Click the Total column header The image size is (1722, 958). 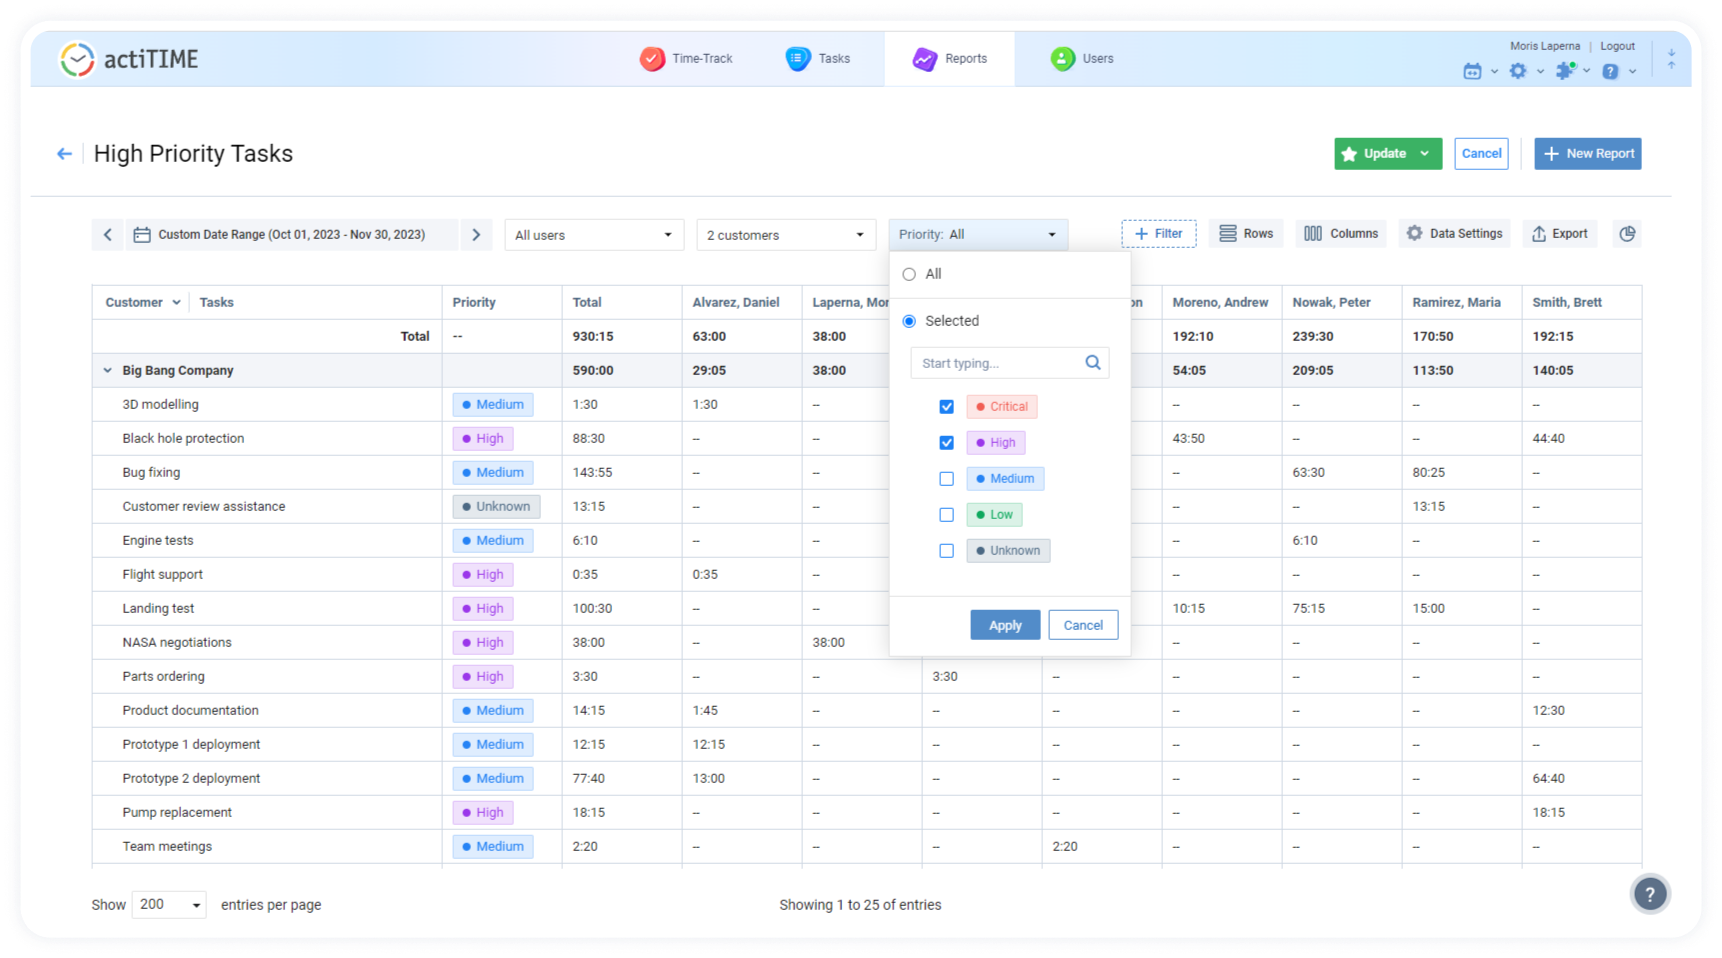click(587, 302)
